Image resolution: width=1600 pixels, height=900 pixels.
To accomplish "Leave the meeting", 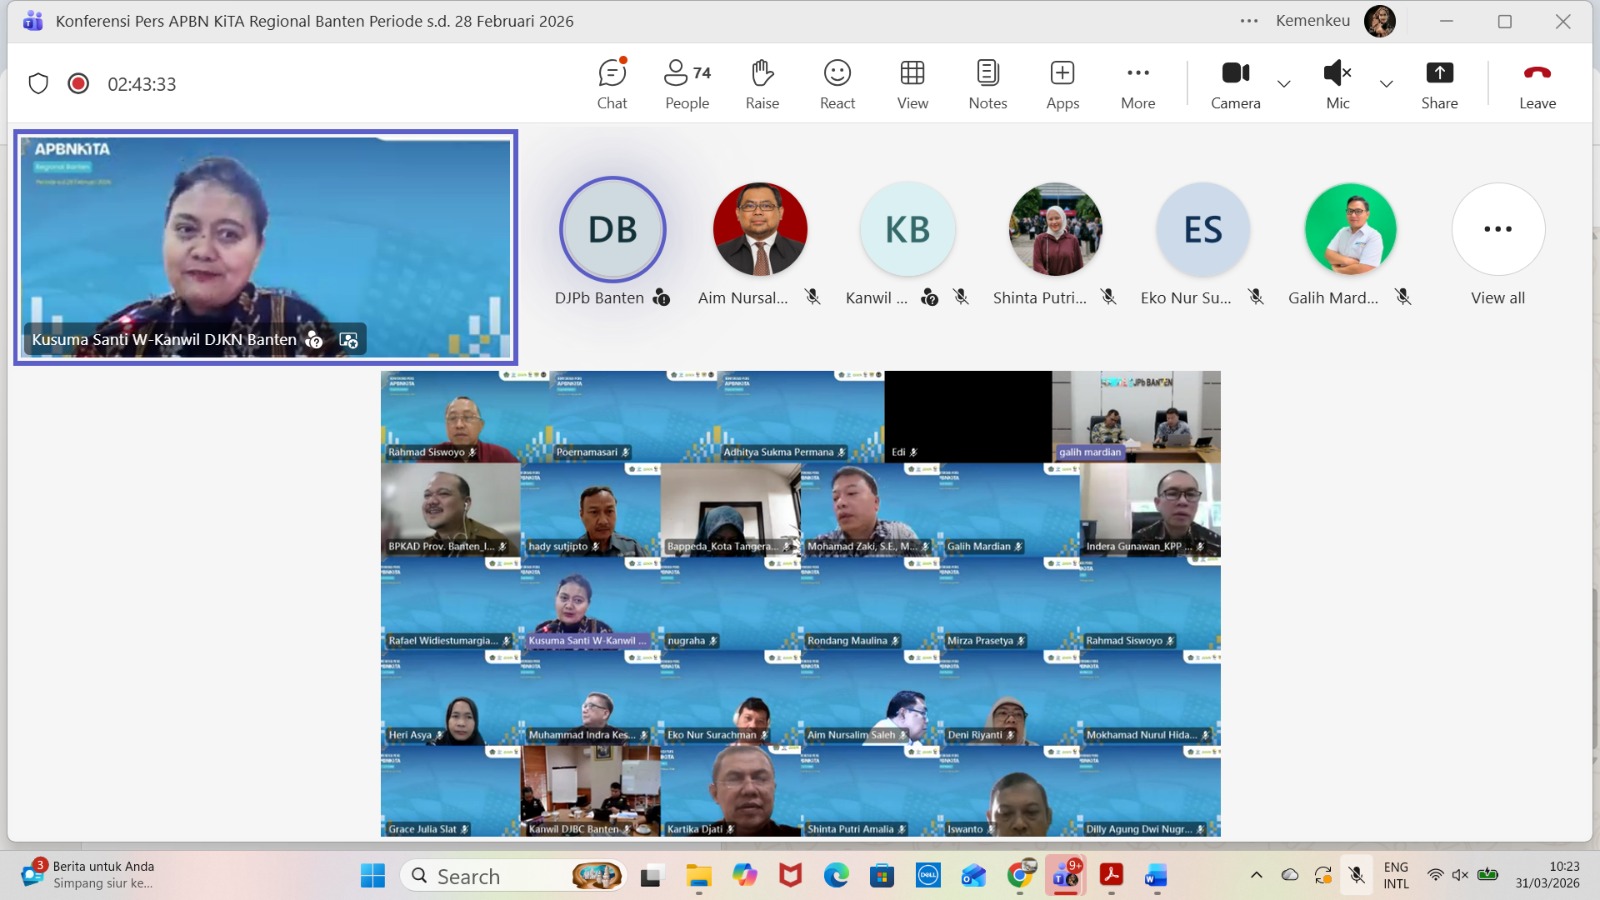I will pos(1537,84).
